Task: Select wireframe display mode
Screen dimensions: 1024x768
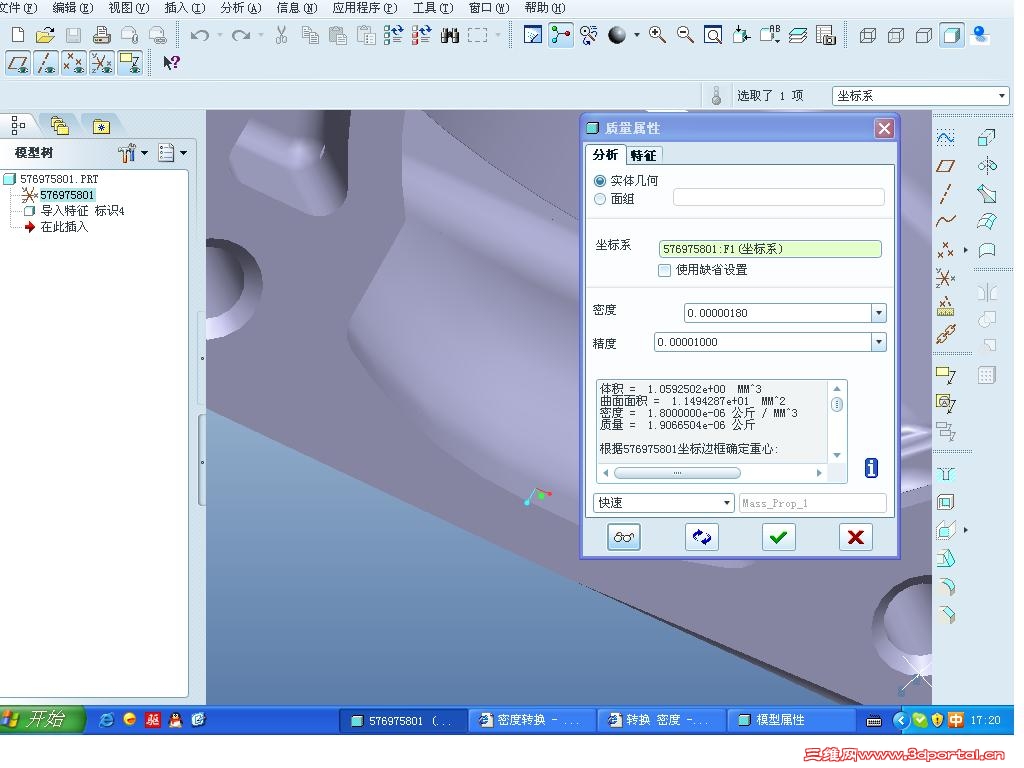Action: [868, 35]
